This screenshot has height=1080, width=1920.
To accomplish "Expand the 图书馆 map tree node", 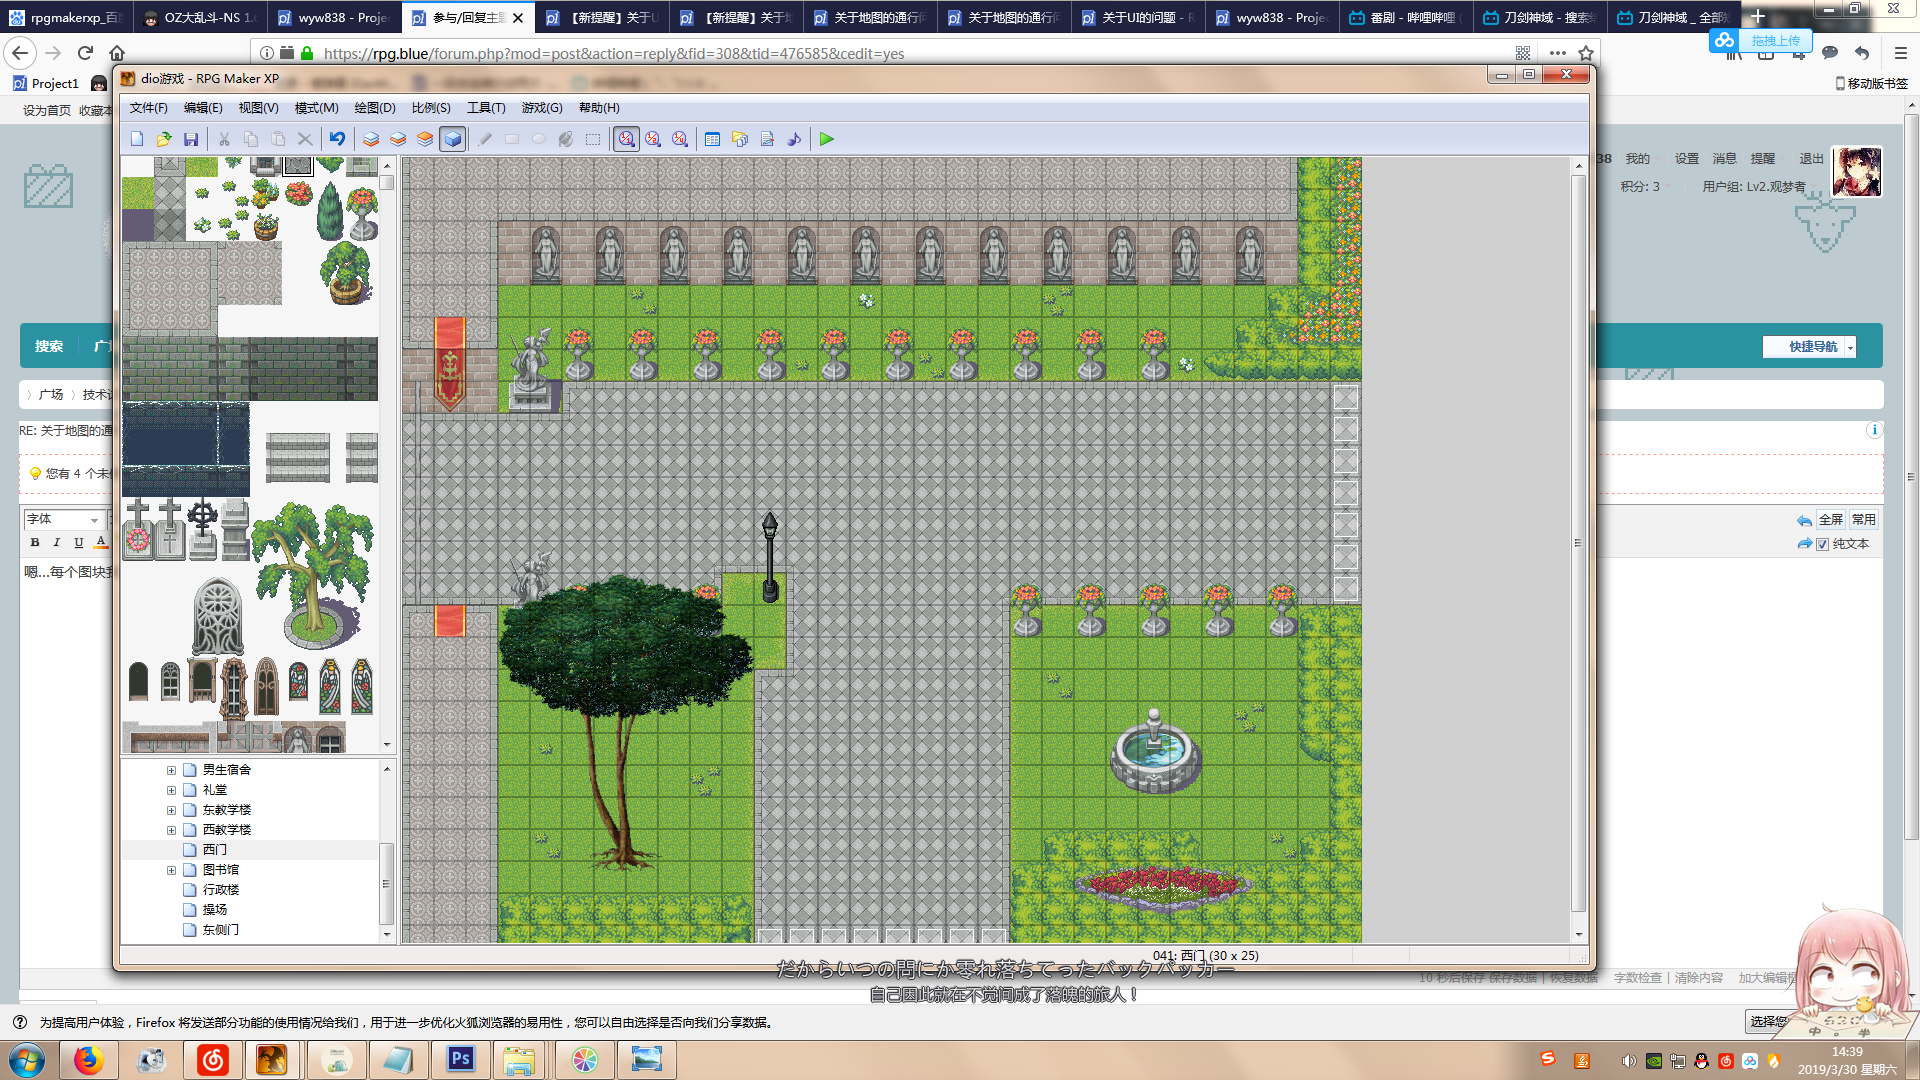I will pyautogui.click(x=171, y=870).
